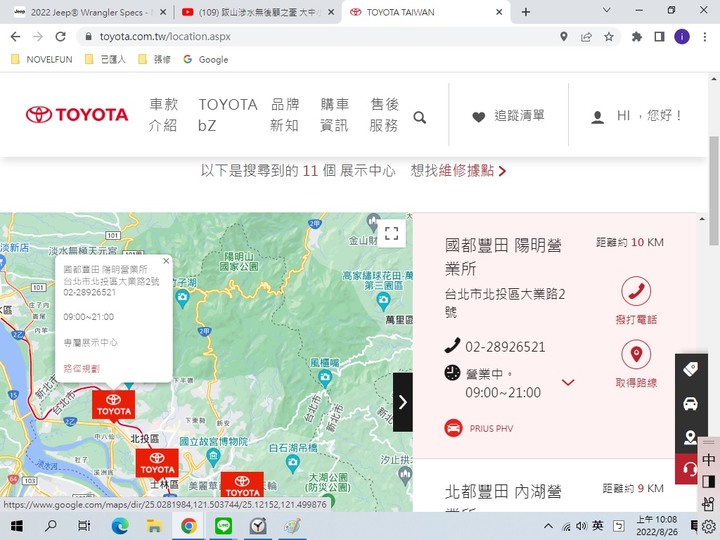This screenshot has width=720, height=540.
Task: Open a new browser tab
Action: click(526, 12)
